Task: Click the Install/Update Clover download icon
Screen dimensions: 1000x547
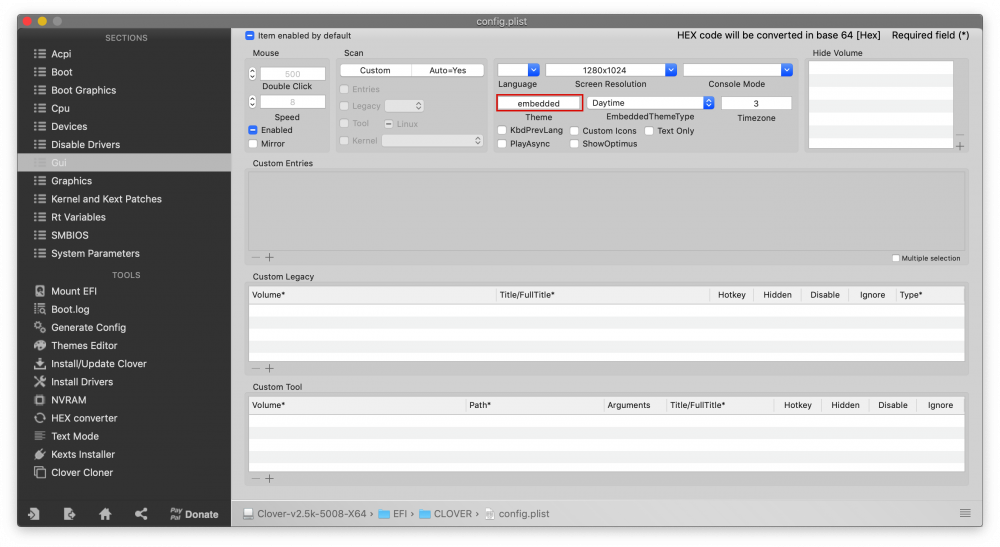Action: pos(40,364)
